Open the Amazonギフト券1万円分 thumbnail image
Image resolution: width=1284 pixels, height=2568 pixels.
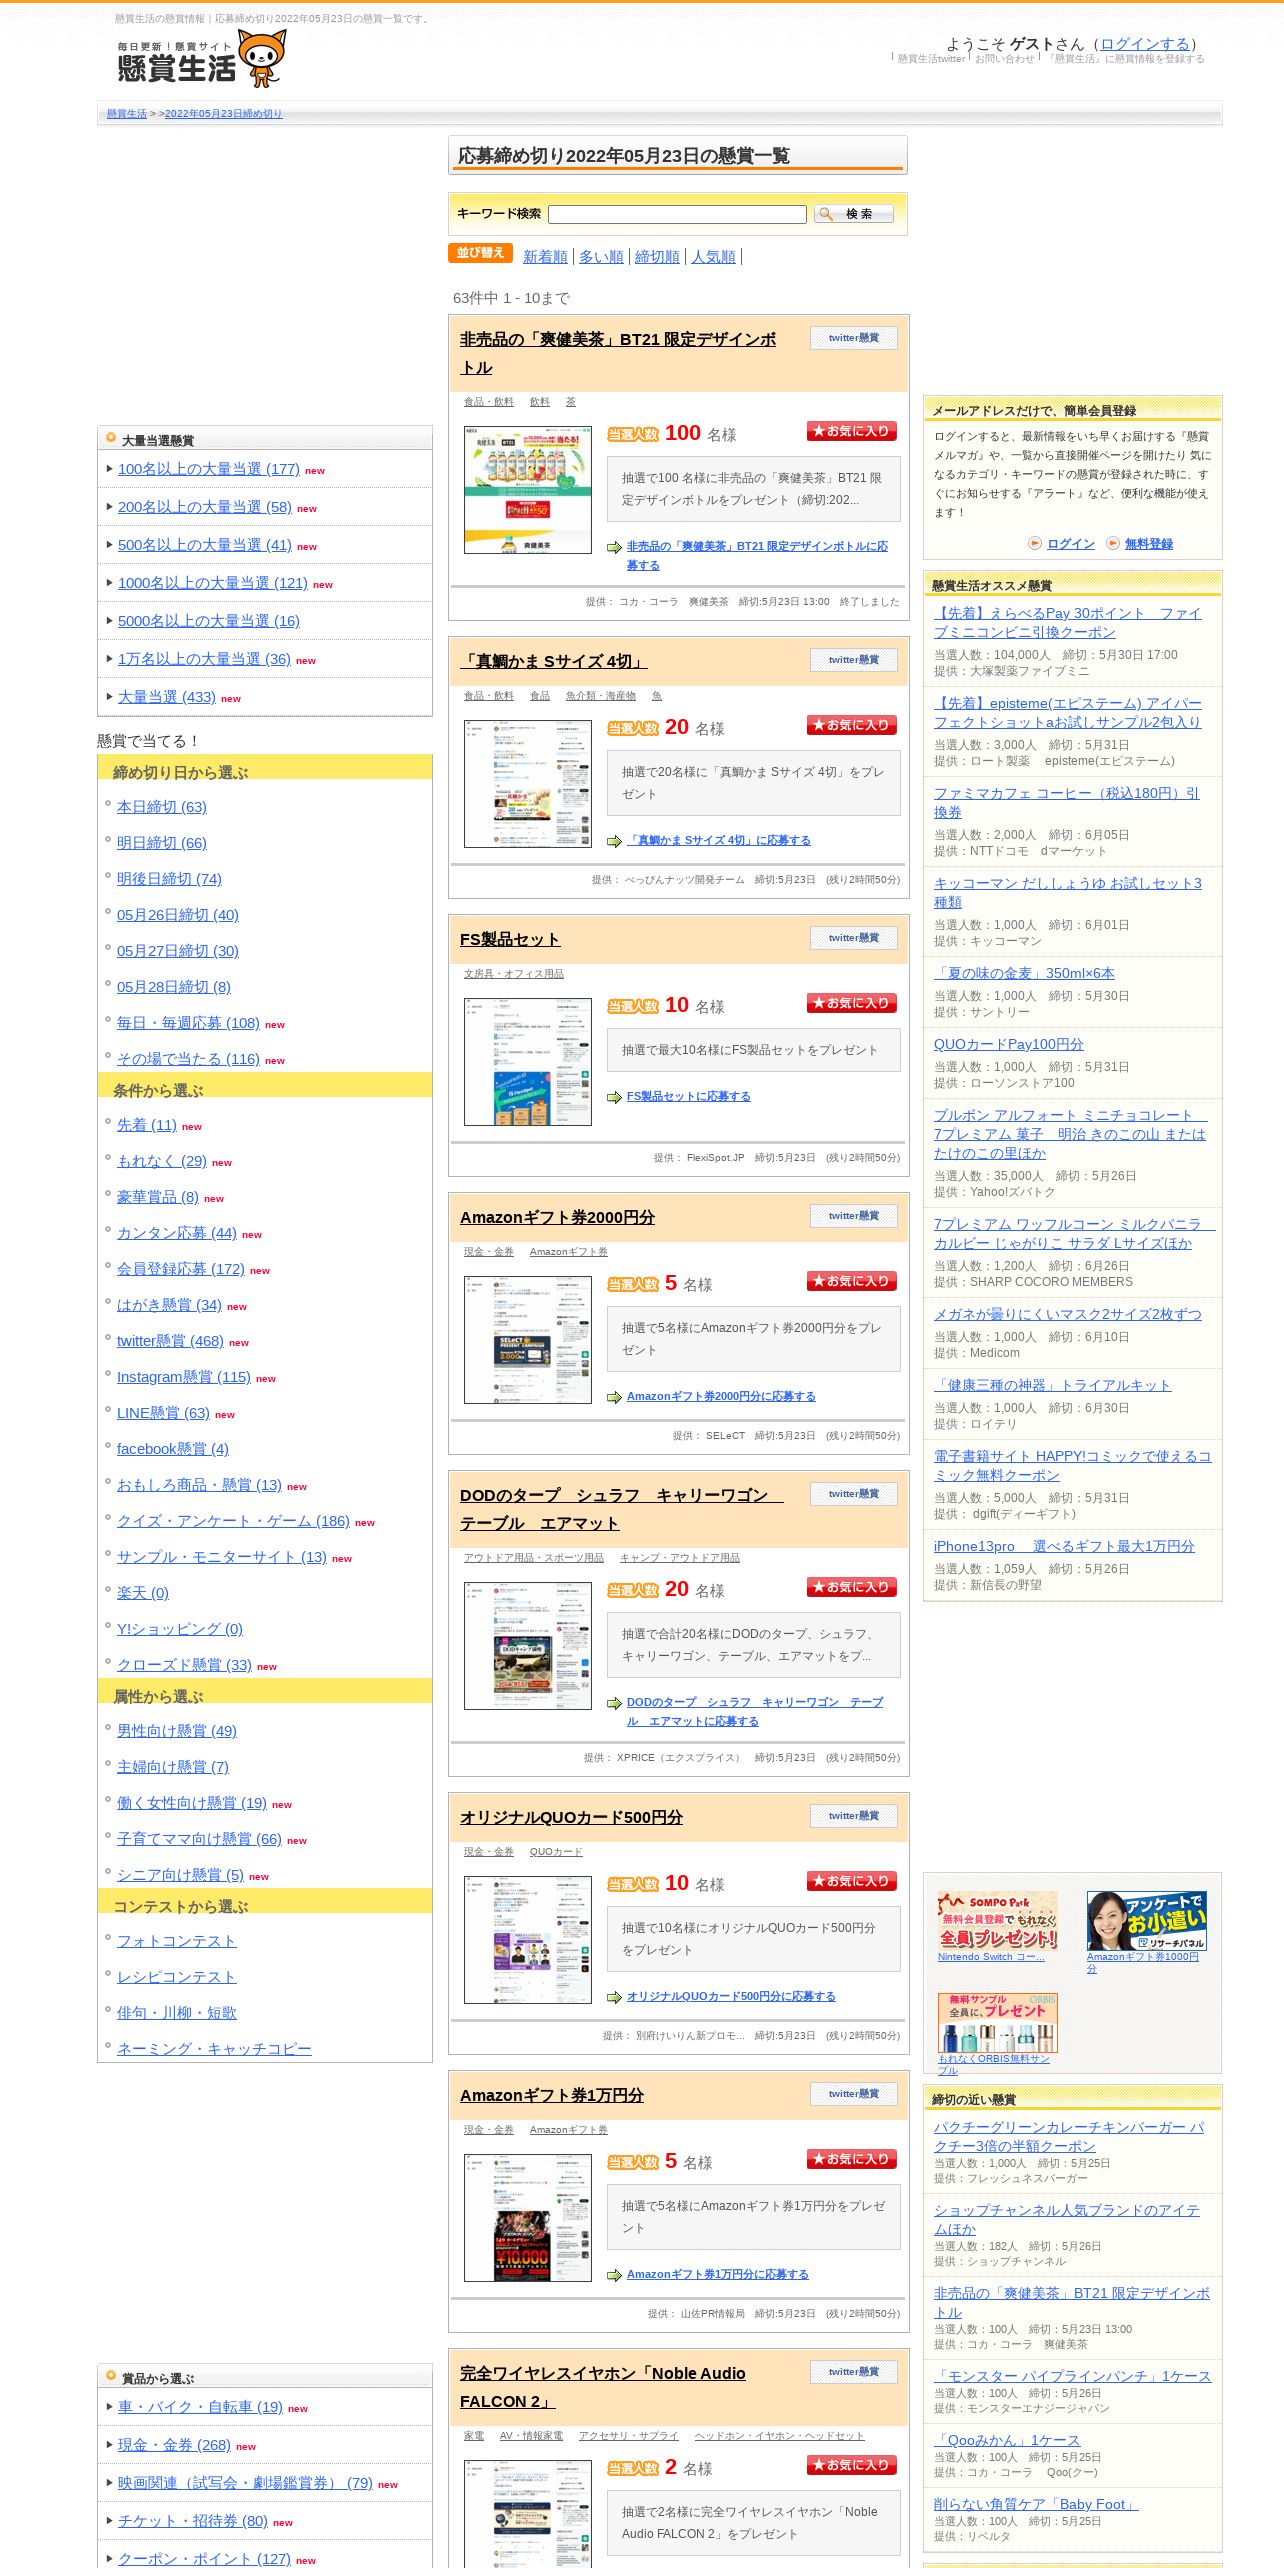pyautogui.click(x=528, y=2218)
